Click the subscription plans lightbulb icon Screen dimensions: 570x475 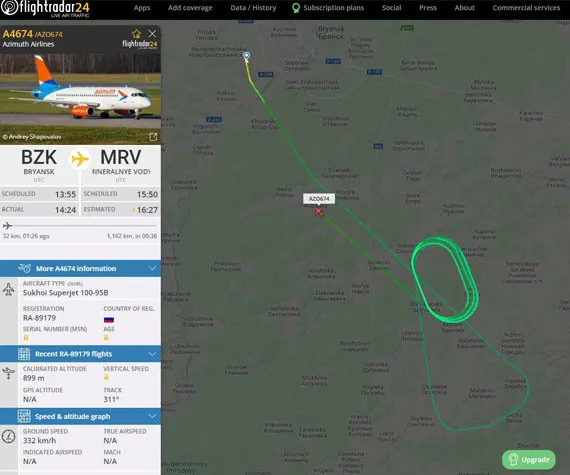pyautogui.click(x=296, y=8)
